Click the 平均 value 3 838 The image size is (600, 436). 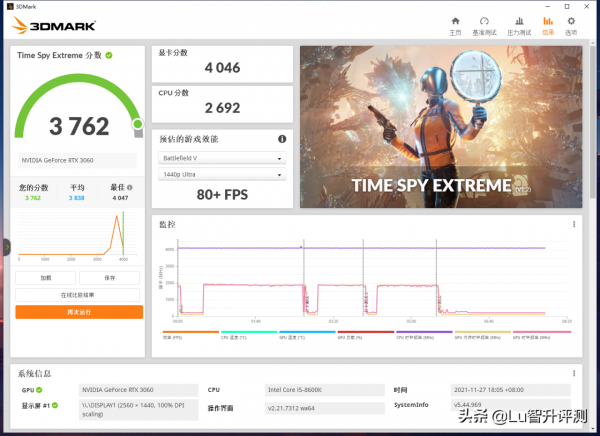click(x=77, y=198)
